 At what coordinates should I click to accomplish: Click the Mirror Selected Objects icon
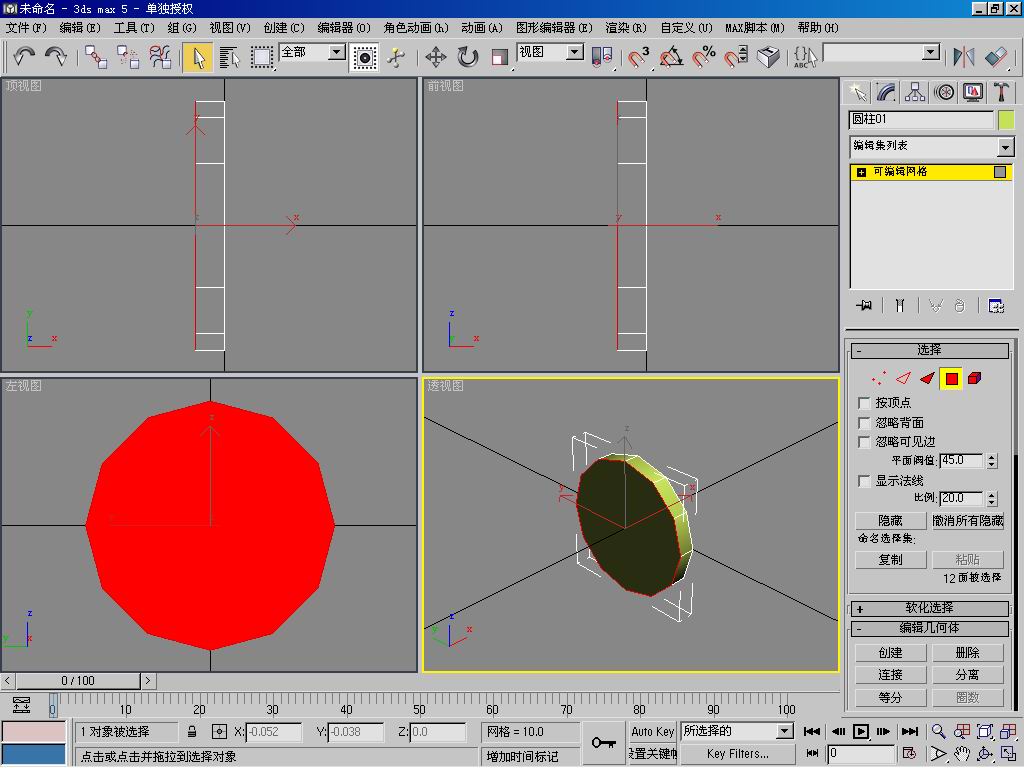click(x=964, y=57)
